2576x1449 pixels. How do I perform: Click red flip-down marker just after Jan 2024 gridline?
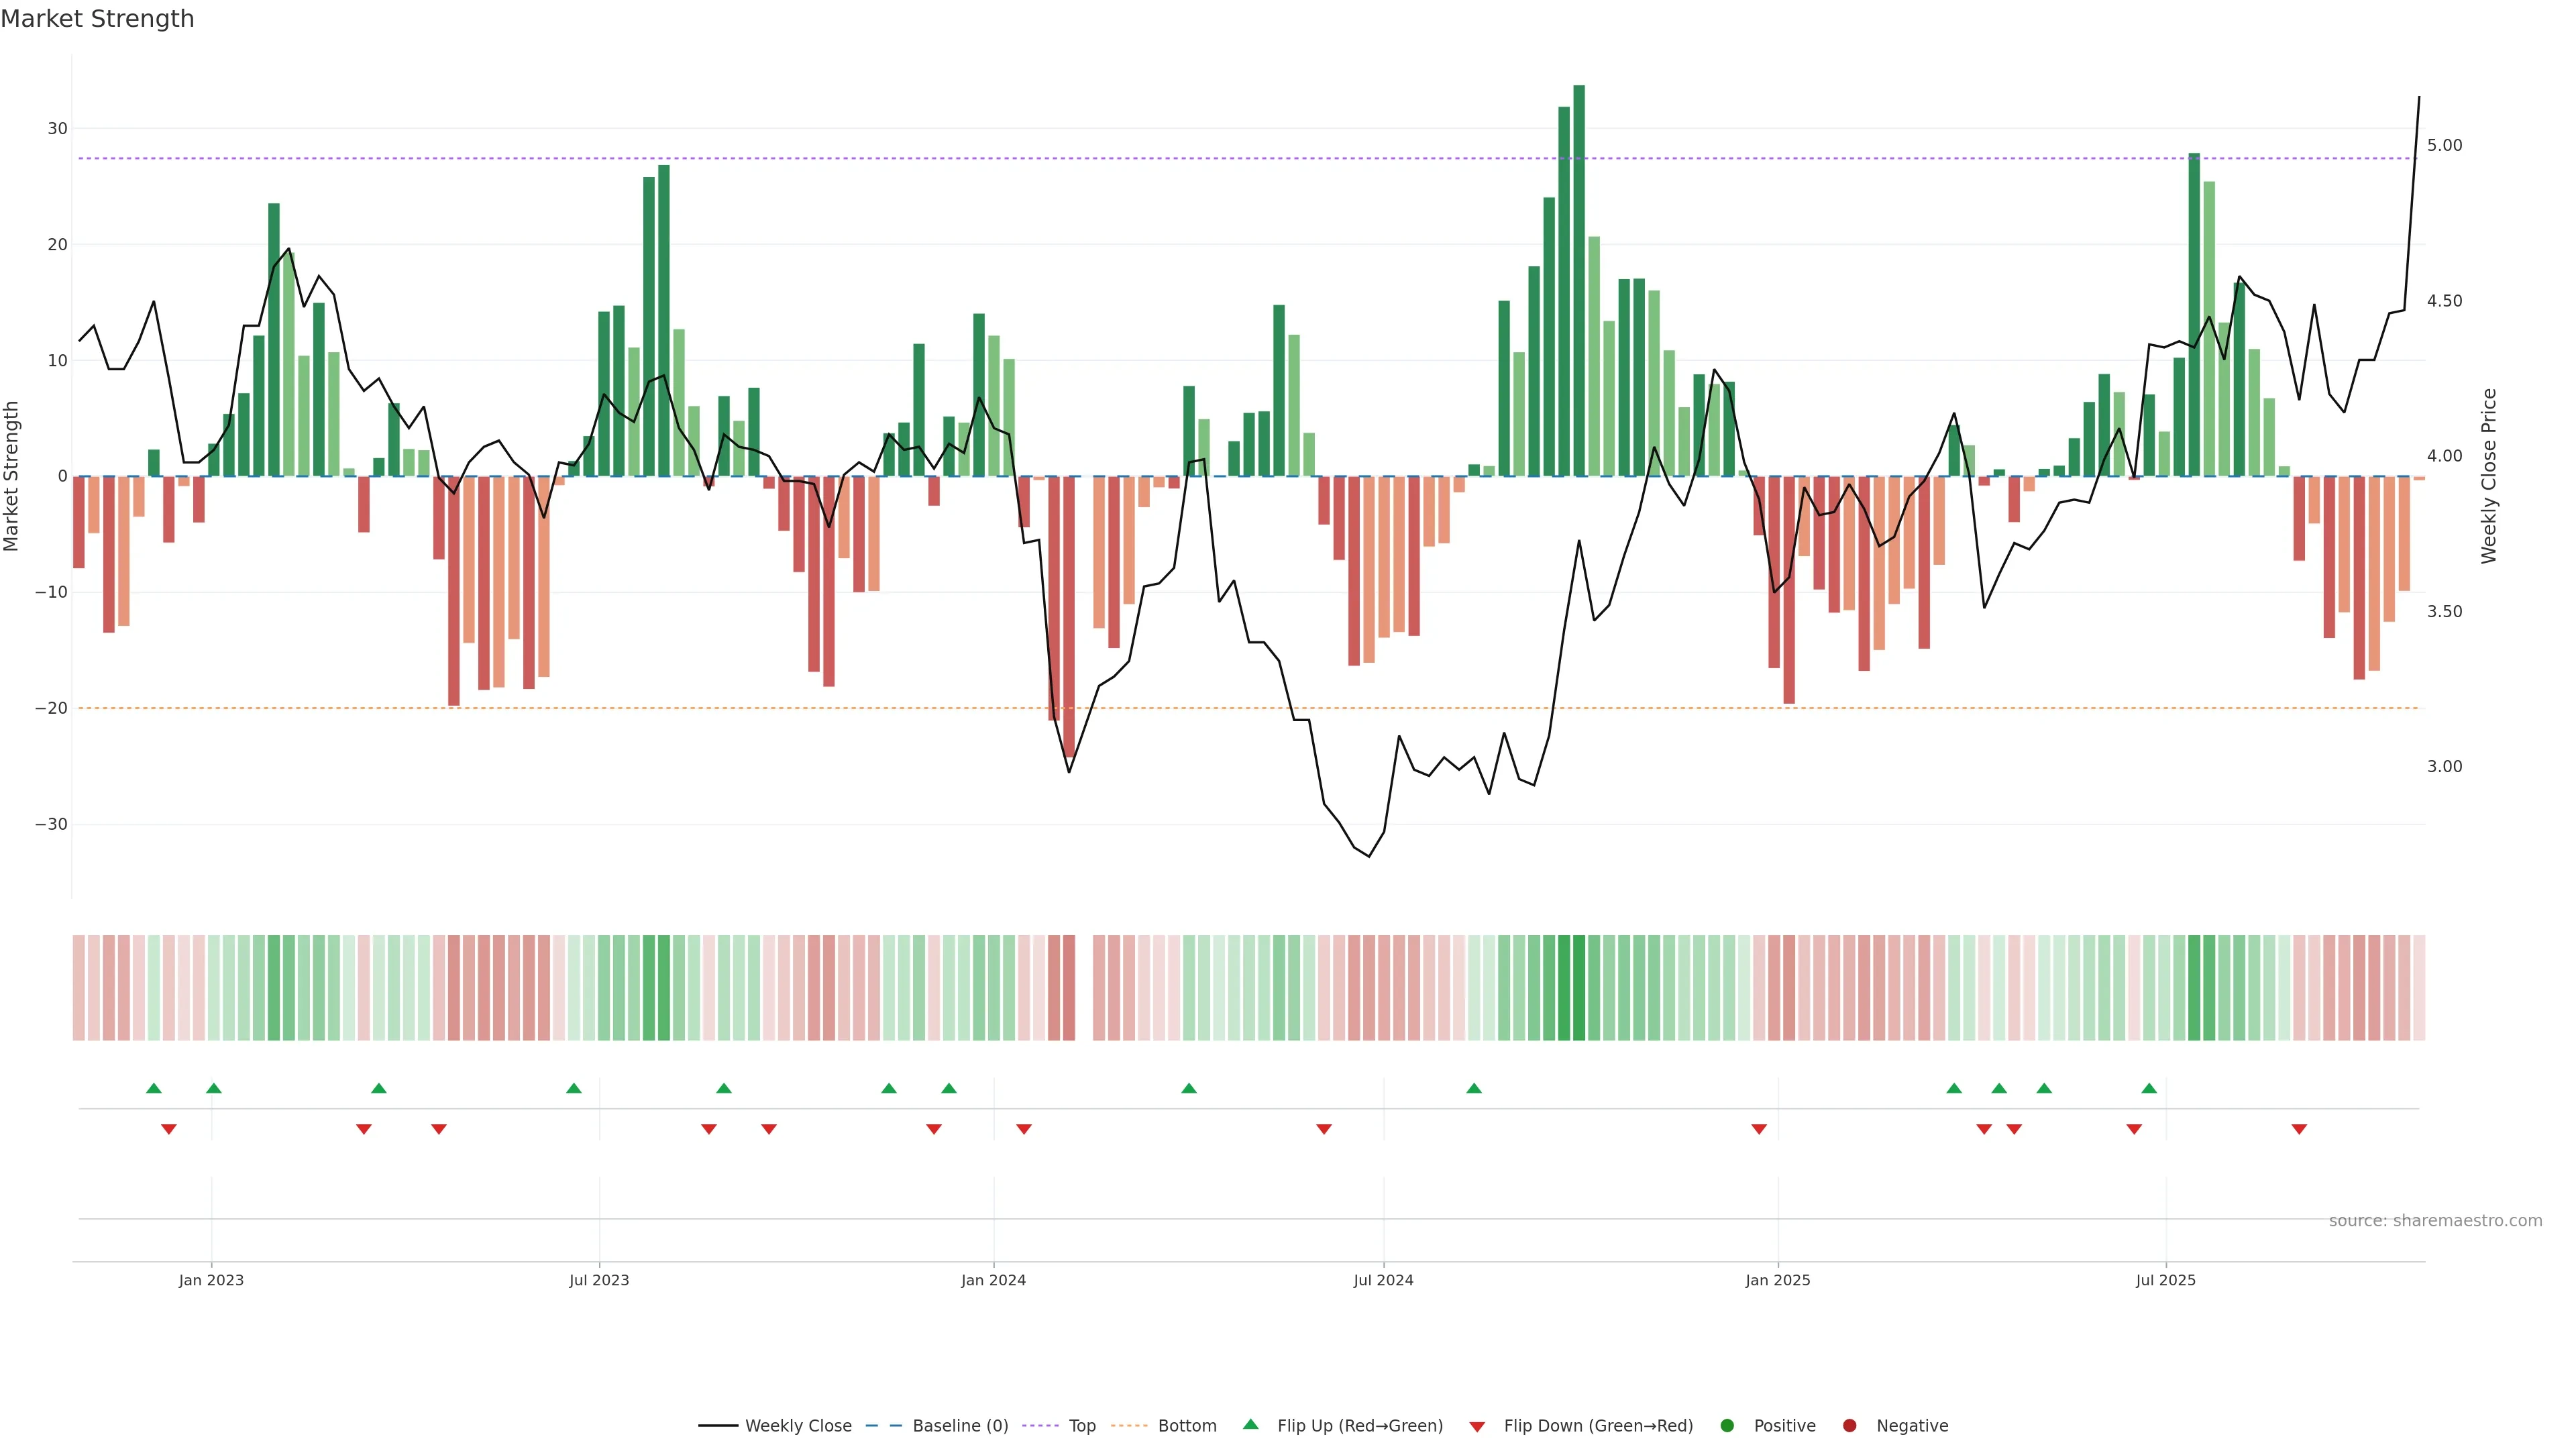pyautogui.click(x=1024, y=1129)
